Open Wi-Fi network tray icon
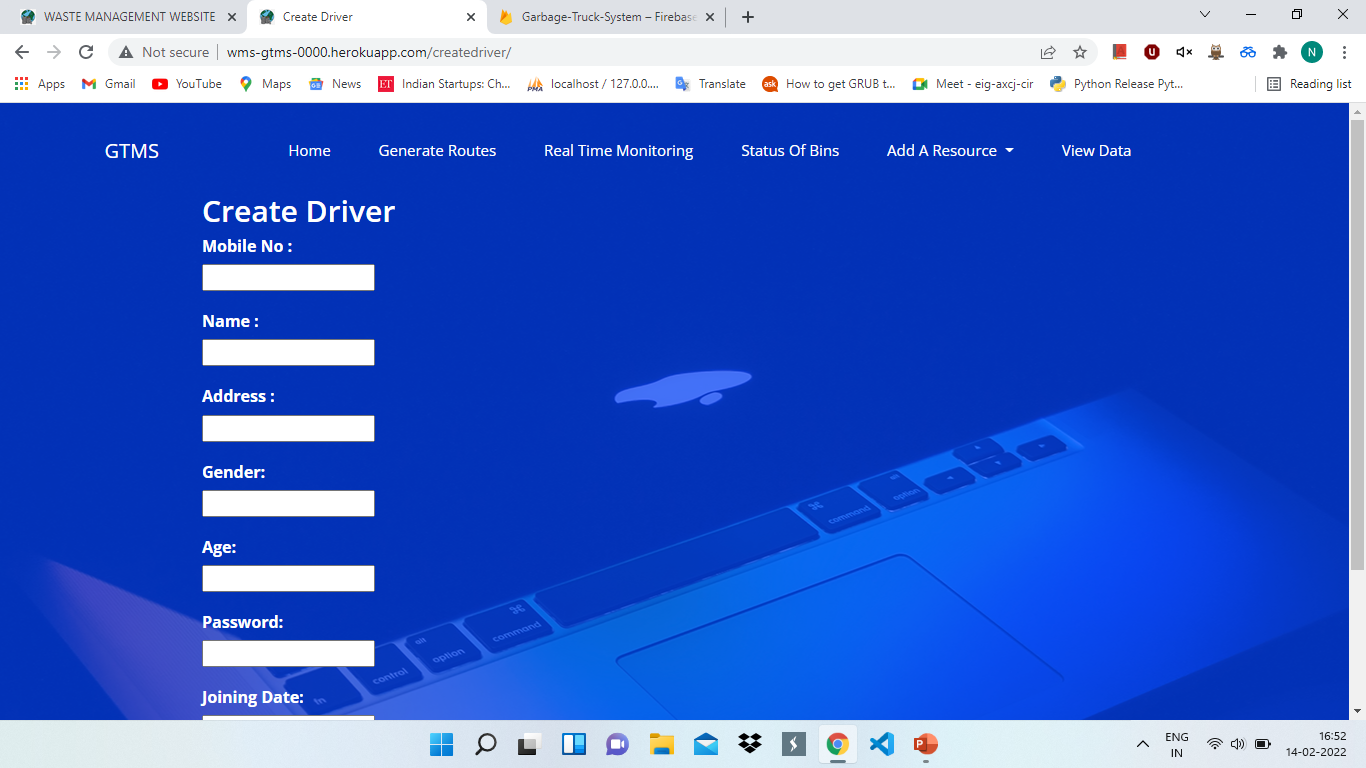The height and width of the screenshot is (768, 1366). coord(1214,744)
